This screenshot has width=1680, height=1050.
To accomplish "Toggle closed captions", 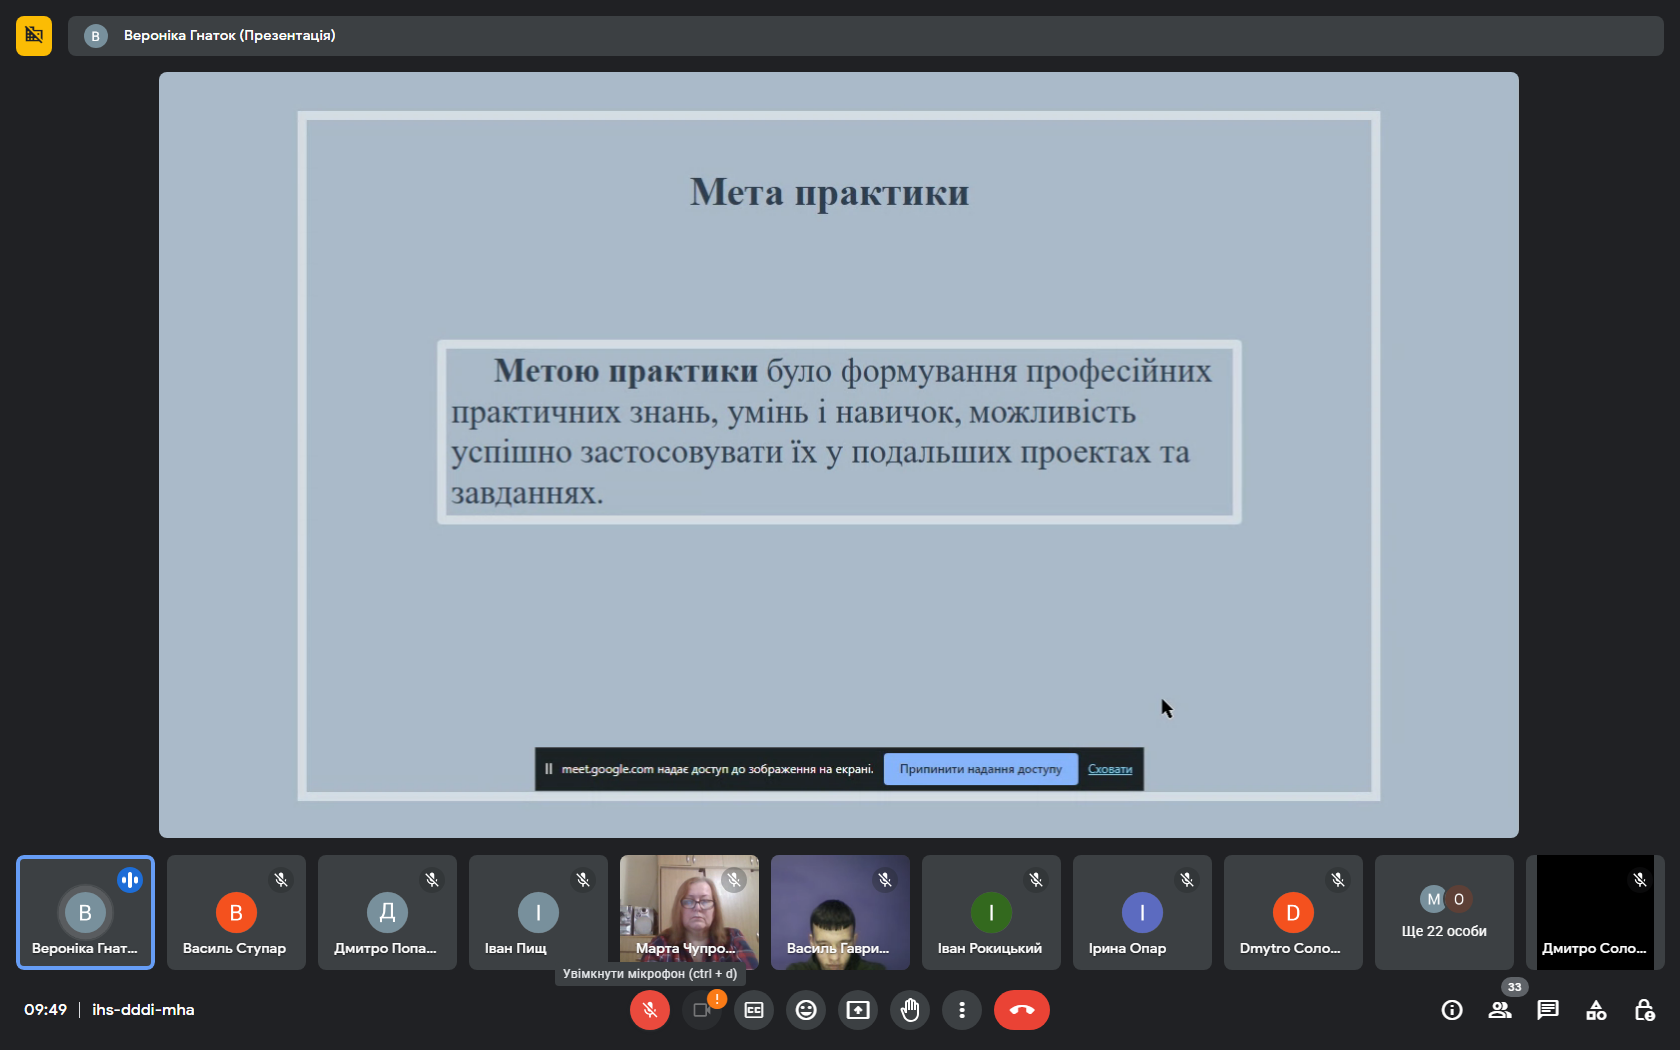I will [x=754, y=1010].
